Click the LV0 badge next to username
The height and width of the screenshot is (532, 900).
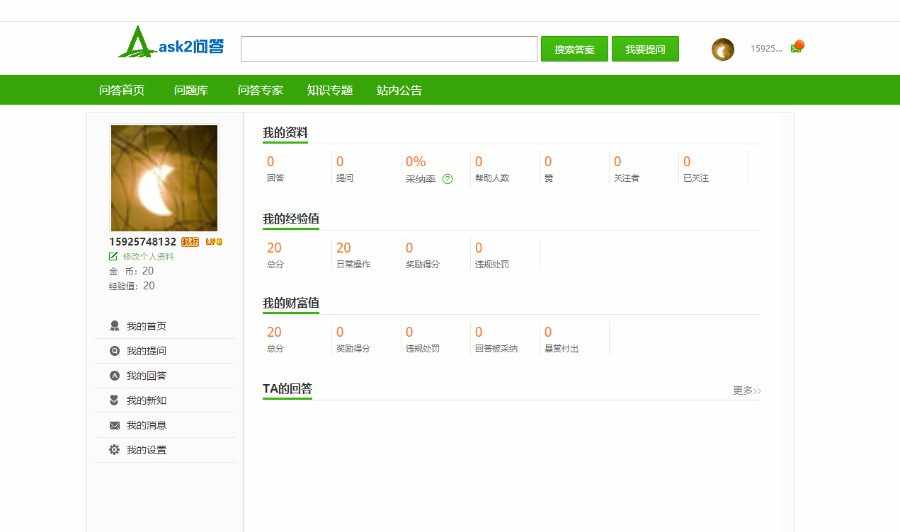(214, 242)
